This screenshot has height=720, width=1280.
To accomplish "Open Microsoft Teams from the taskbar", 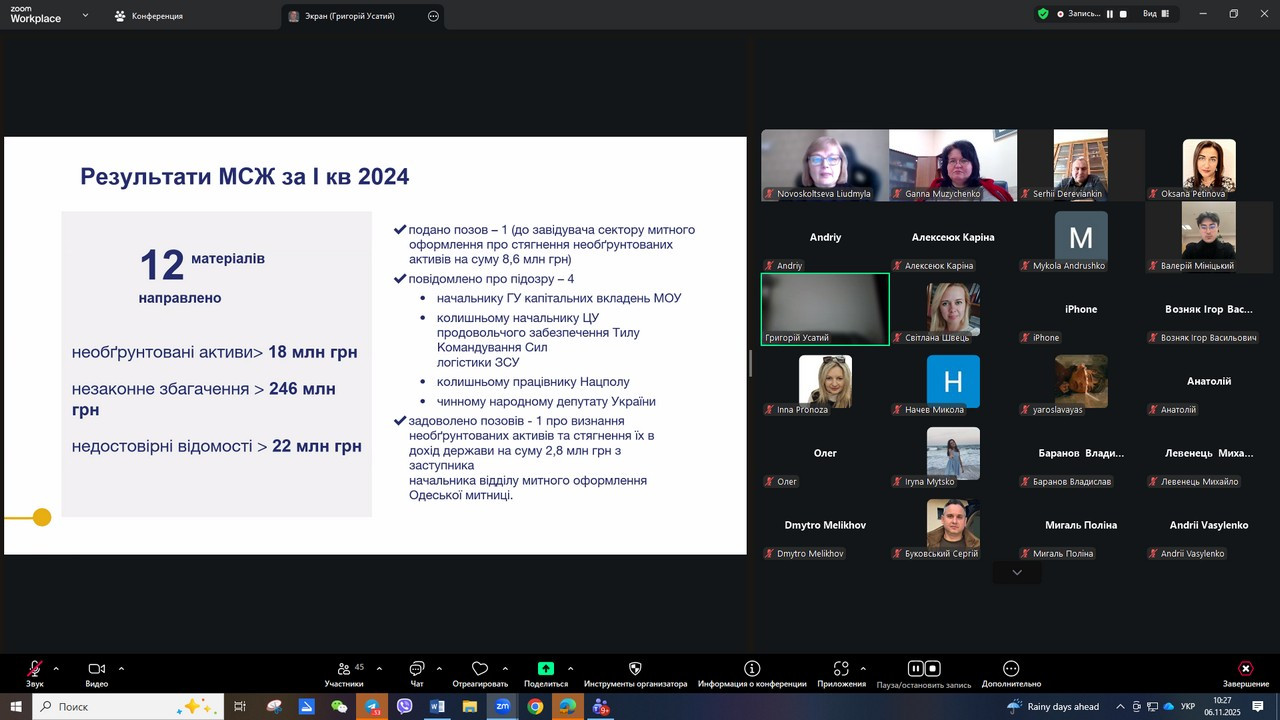I will pos(600,706).
